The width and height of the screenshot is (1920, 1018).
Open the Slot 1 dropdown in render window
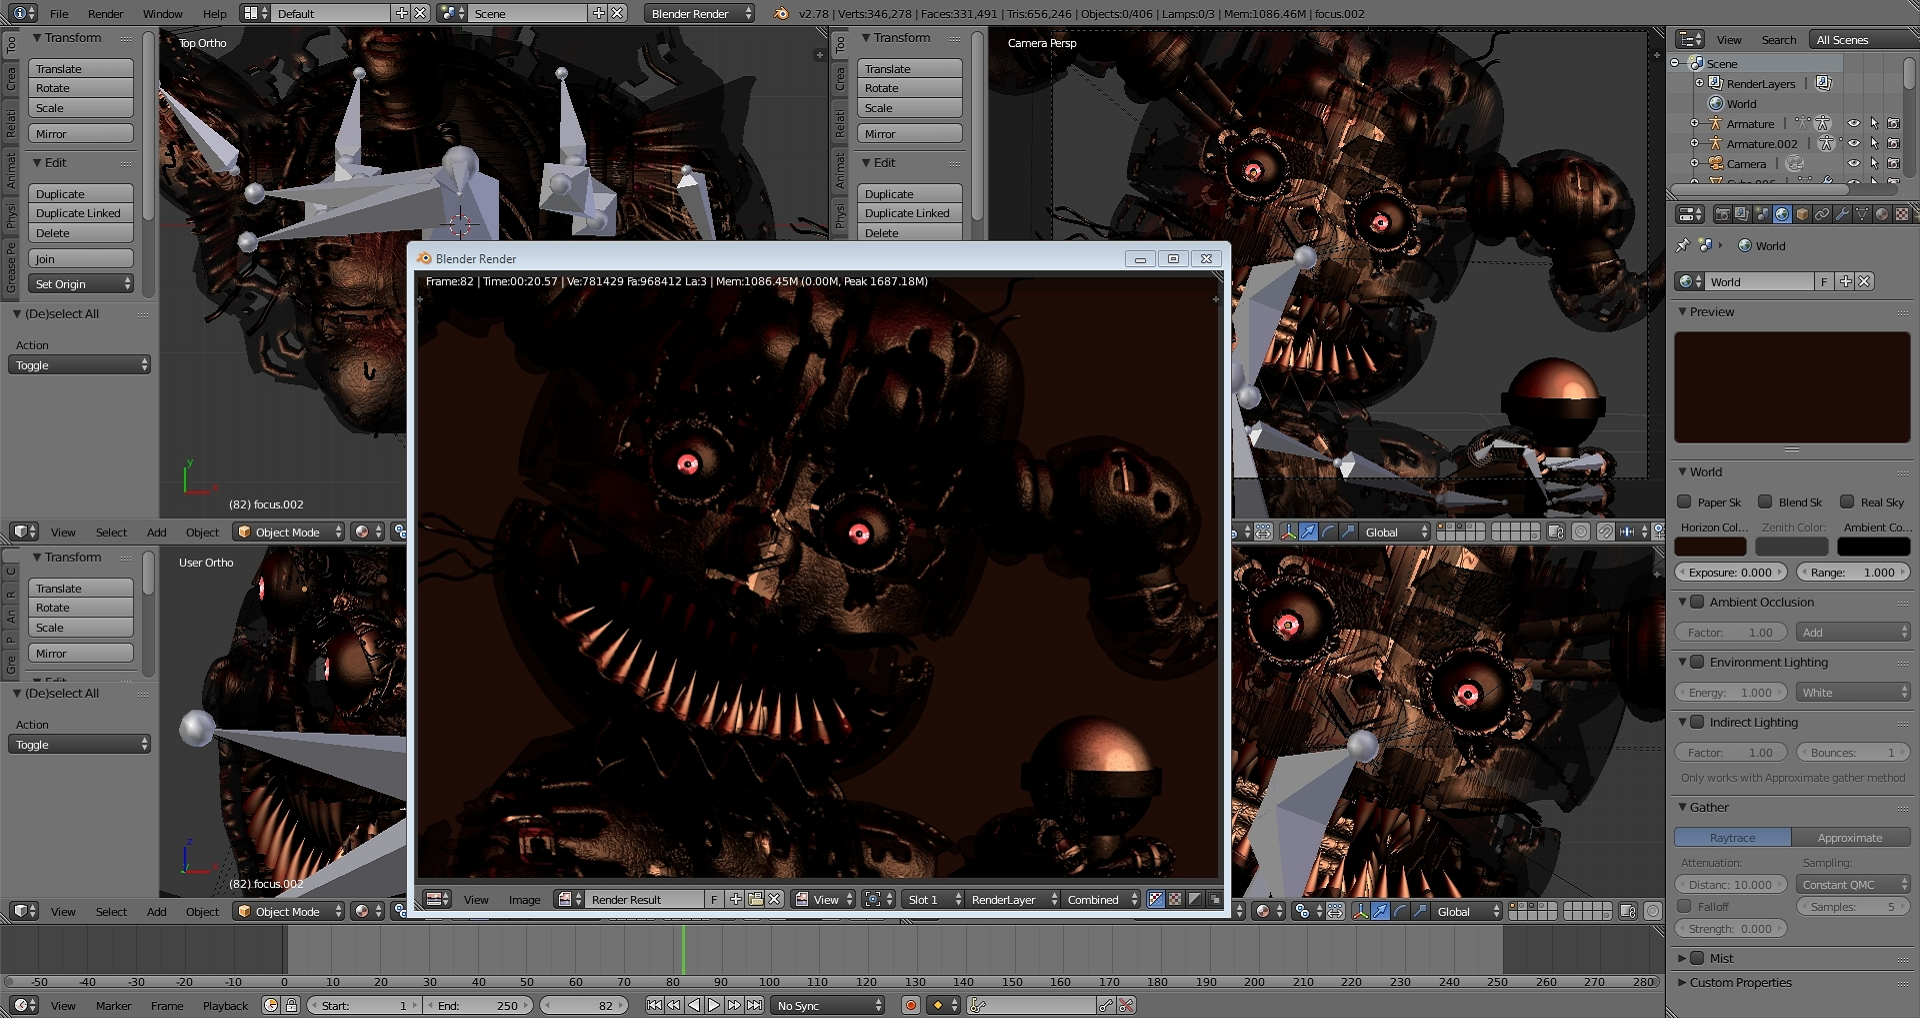[x=933, y=899]
